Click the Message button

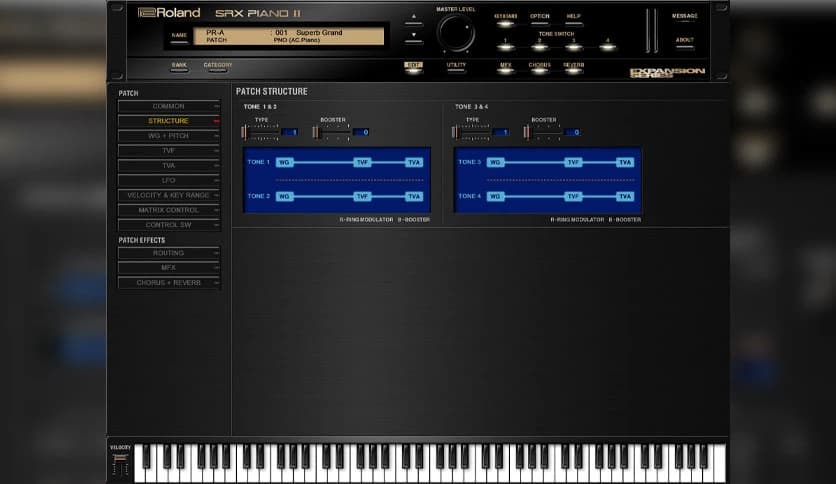[x=685, y=18]
